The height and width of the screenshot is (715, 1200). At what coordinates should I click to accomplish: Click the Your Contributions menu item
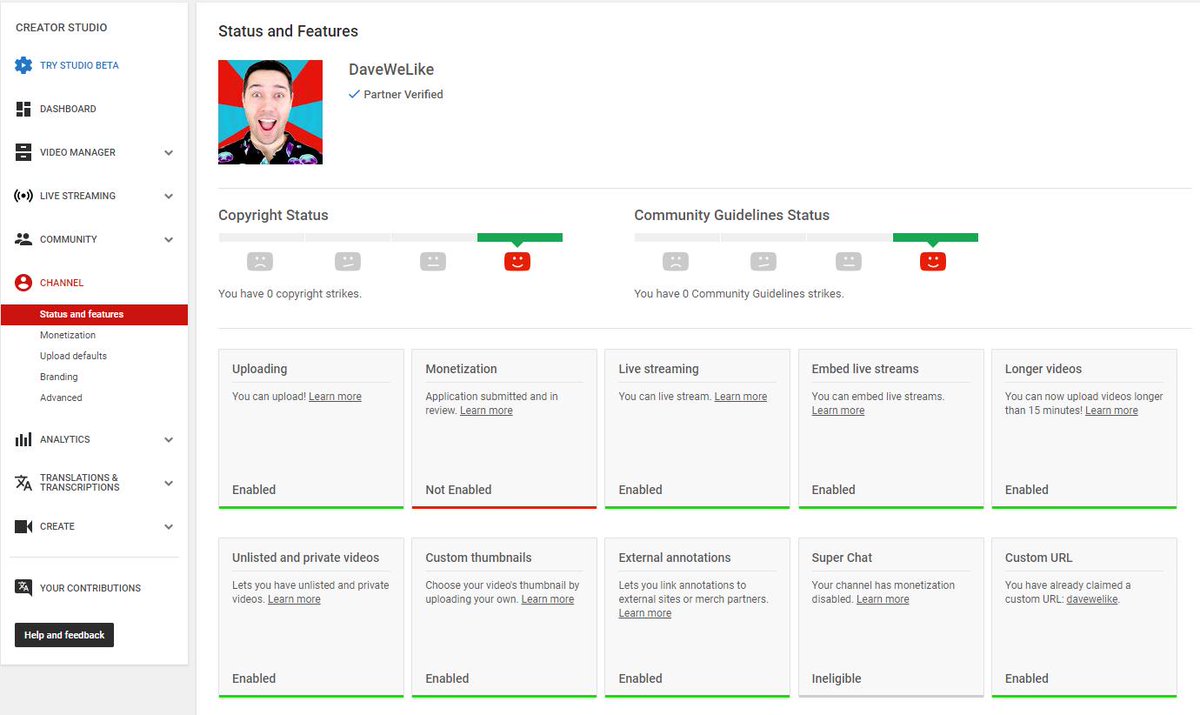click(x=90, y=588)
